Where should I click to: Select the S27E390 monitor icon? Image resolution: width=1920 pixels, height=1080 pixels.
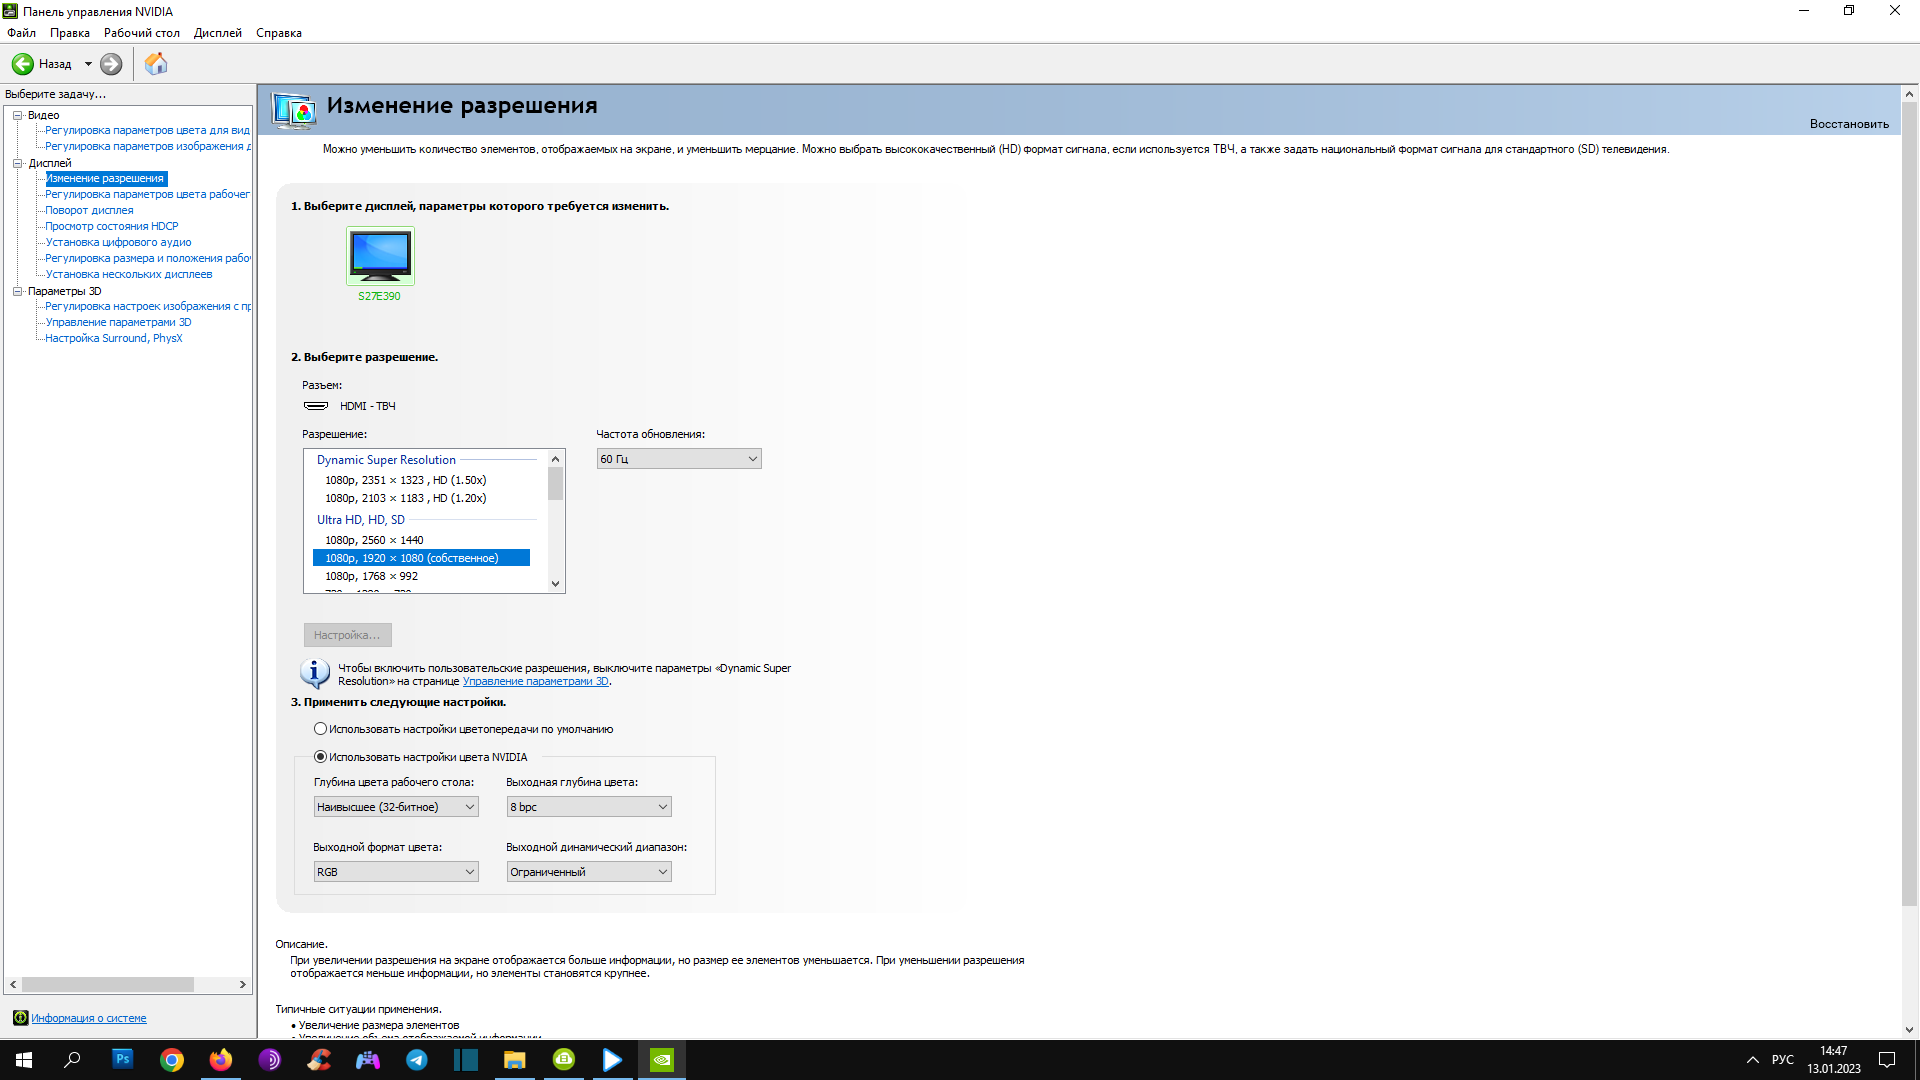point(380,256)
